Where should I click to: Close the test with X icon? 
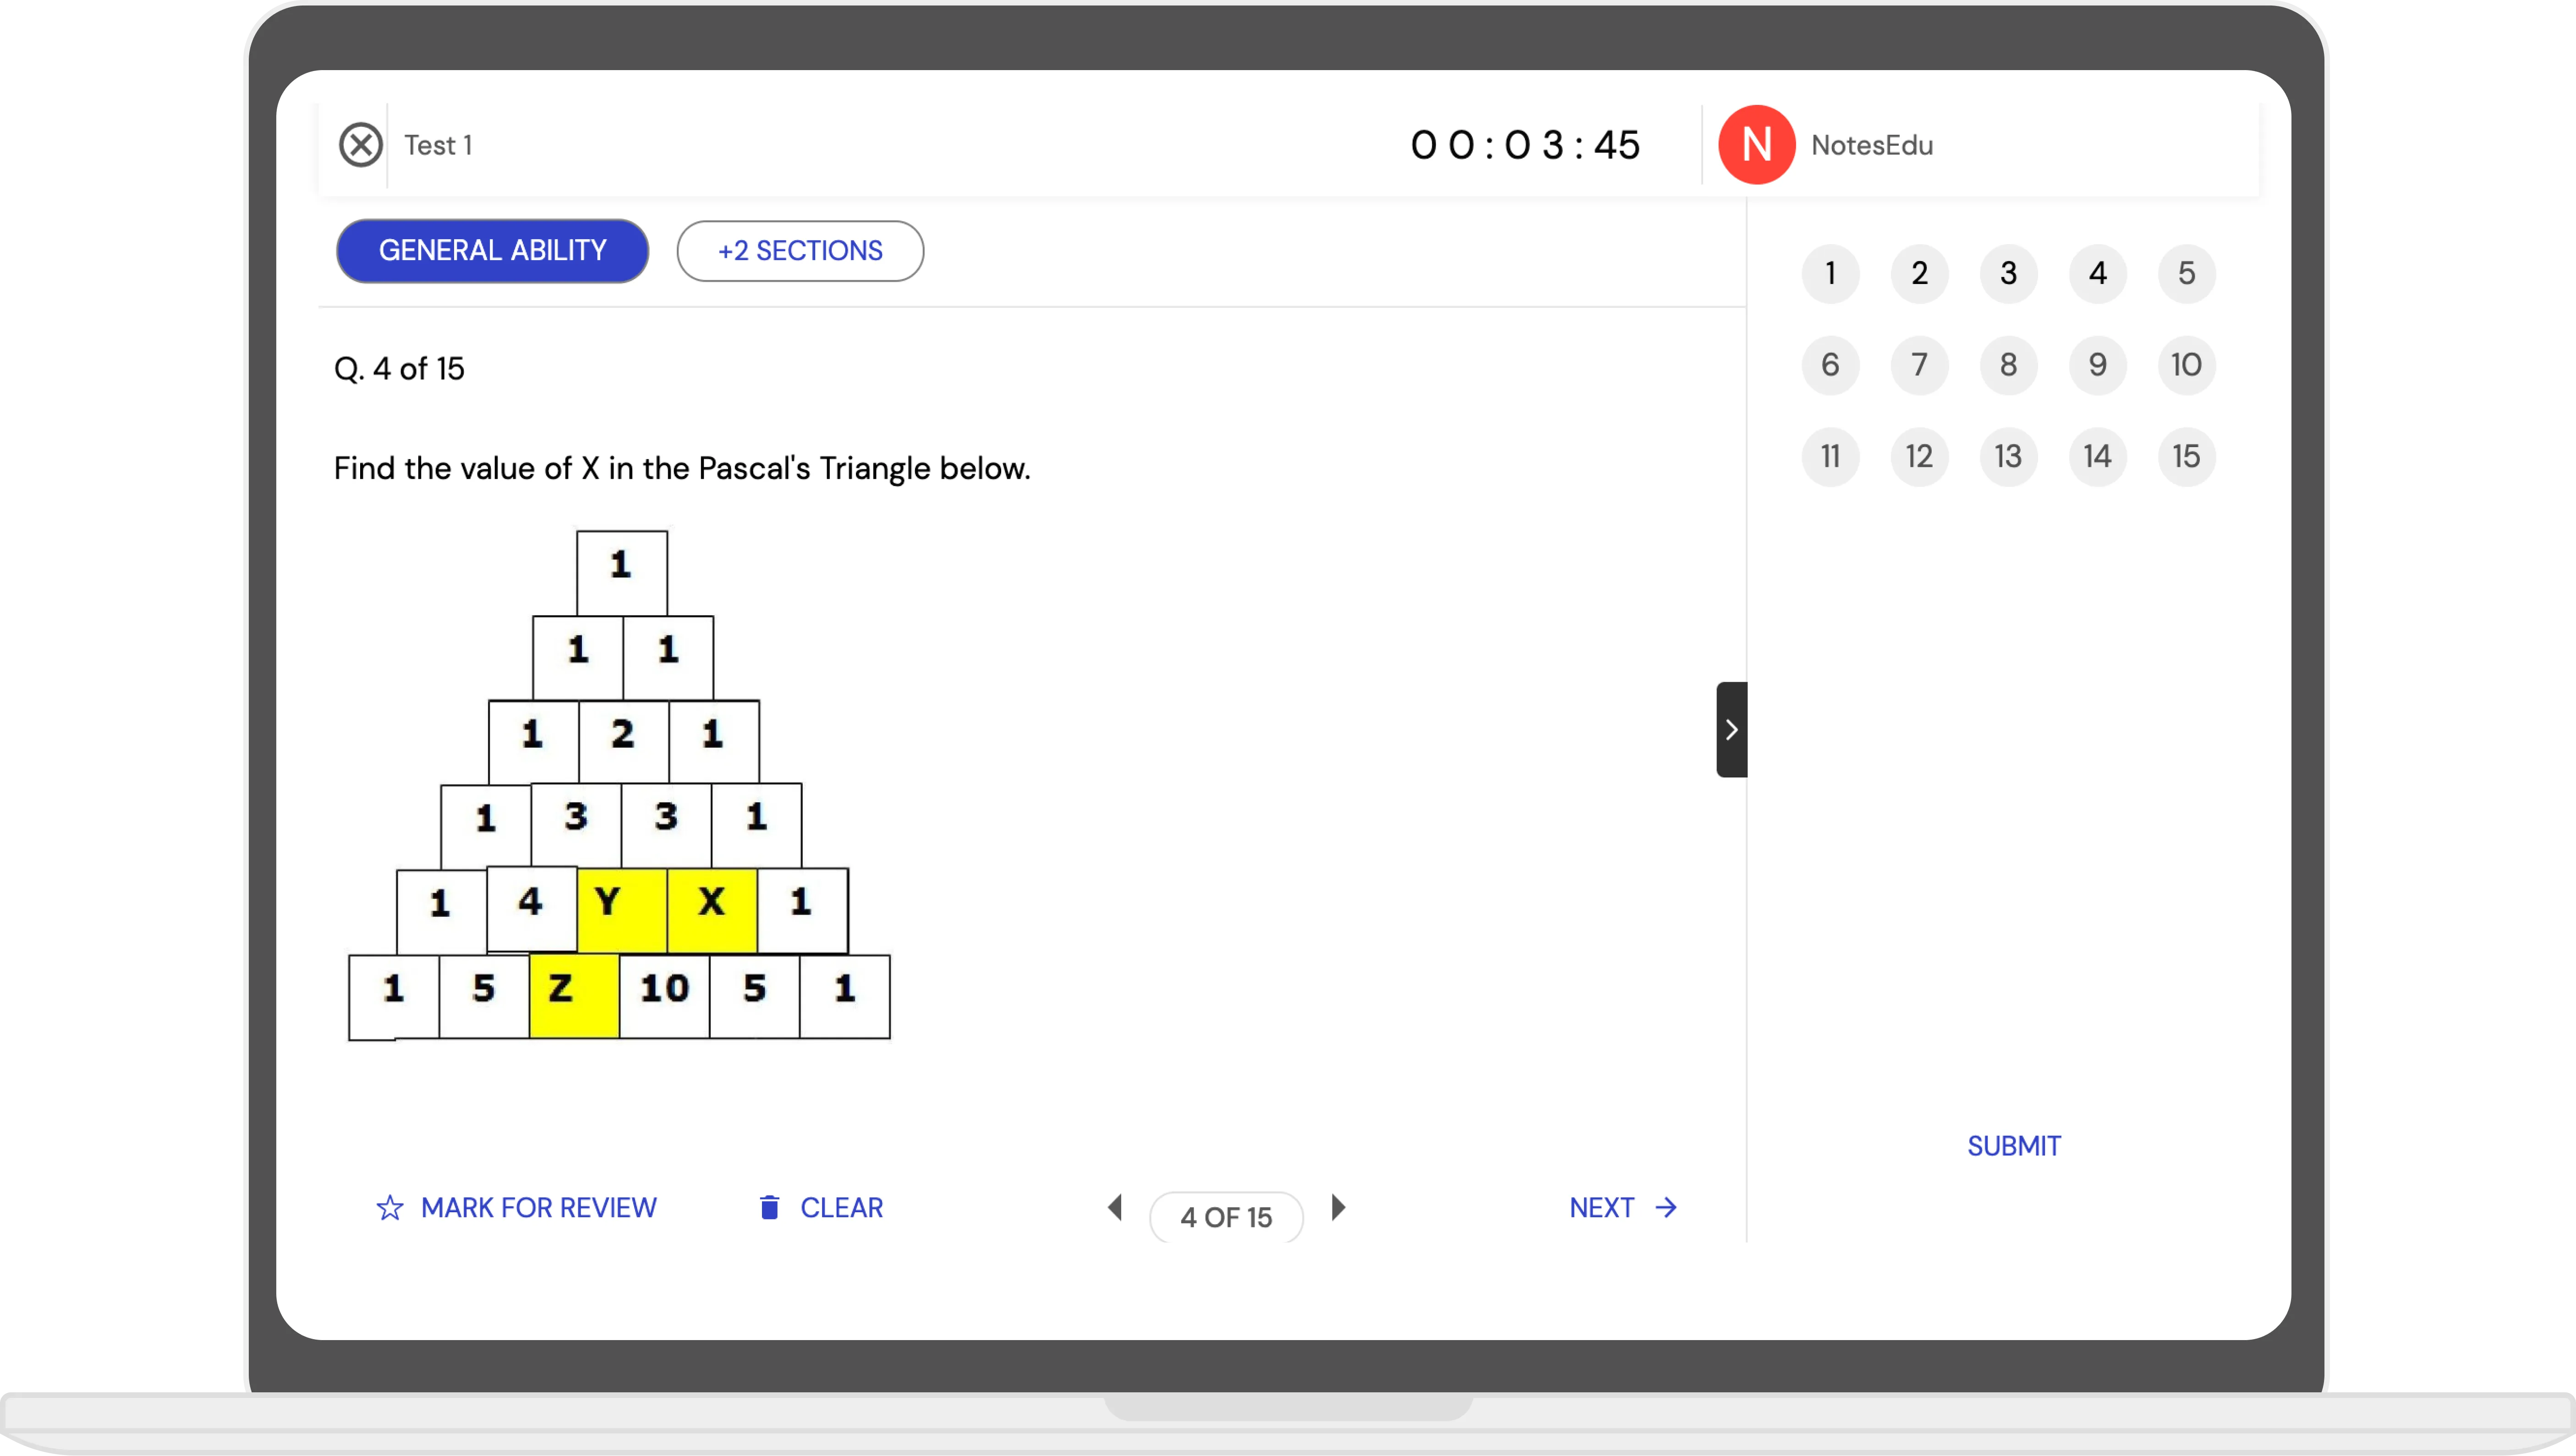(x=360, y=145)
